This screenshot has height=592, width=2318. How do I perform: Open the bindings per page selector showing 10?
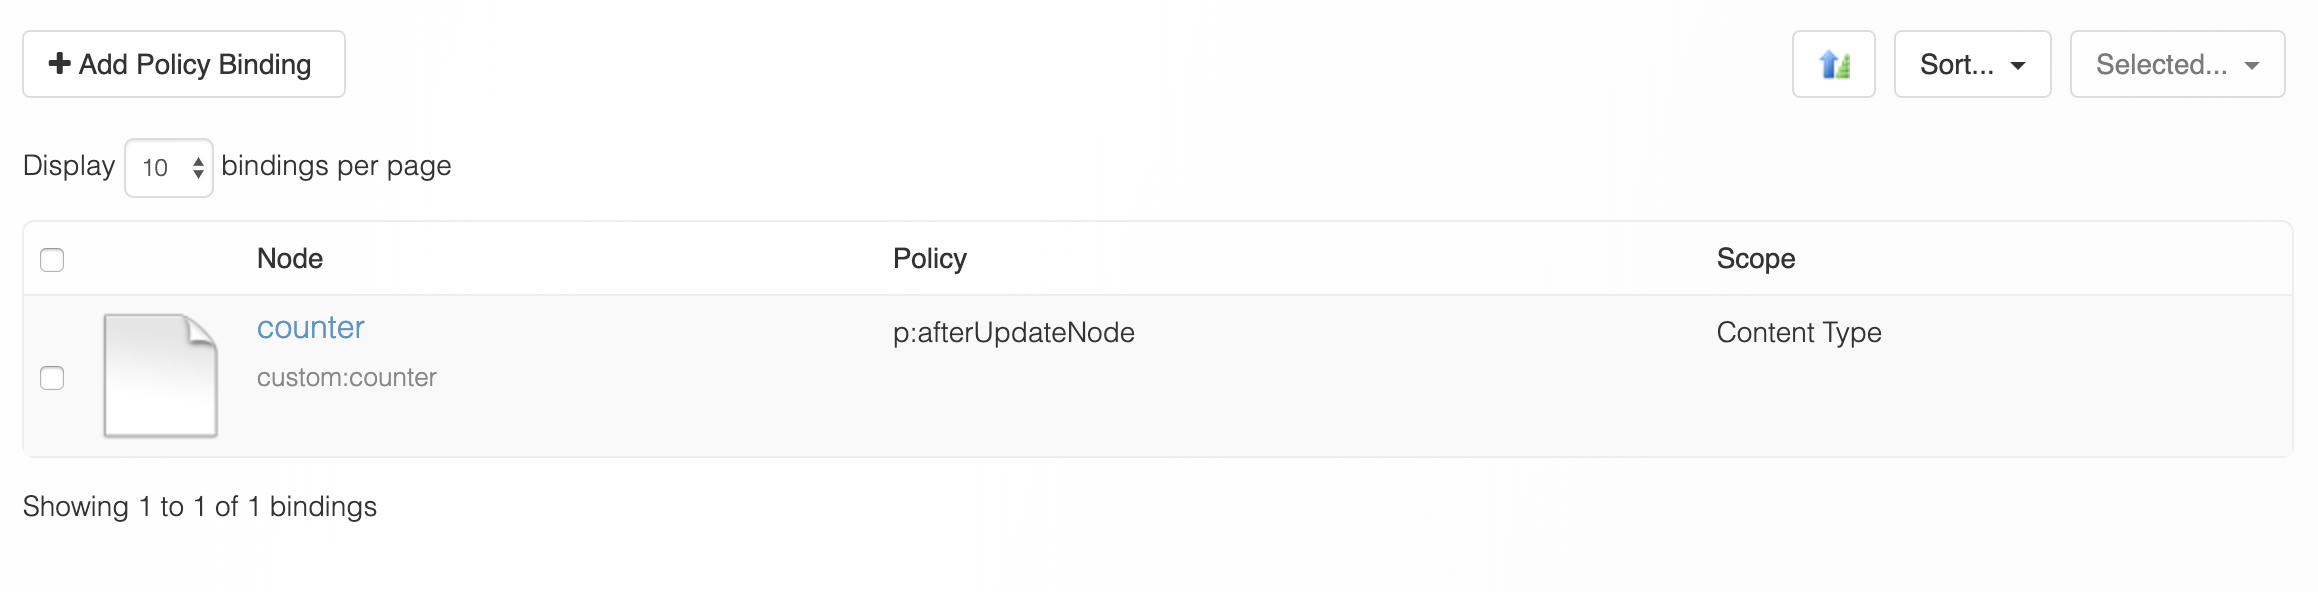pos(169,168)
